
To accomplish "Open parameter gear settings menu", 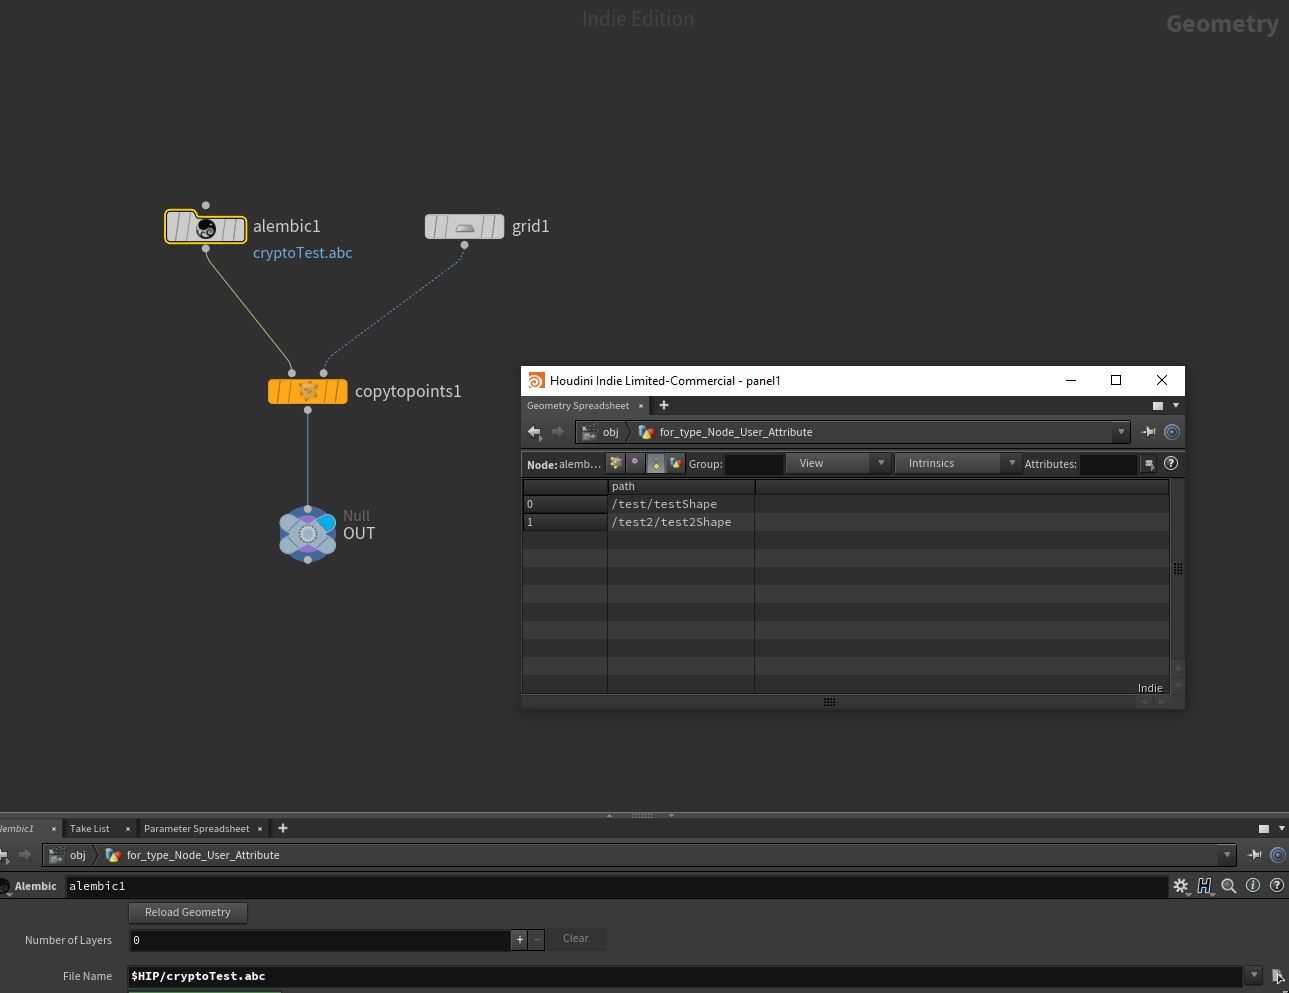I will [x=1181, y=886].
